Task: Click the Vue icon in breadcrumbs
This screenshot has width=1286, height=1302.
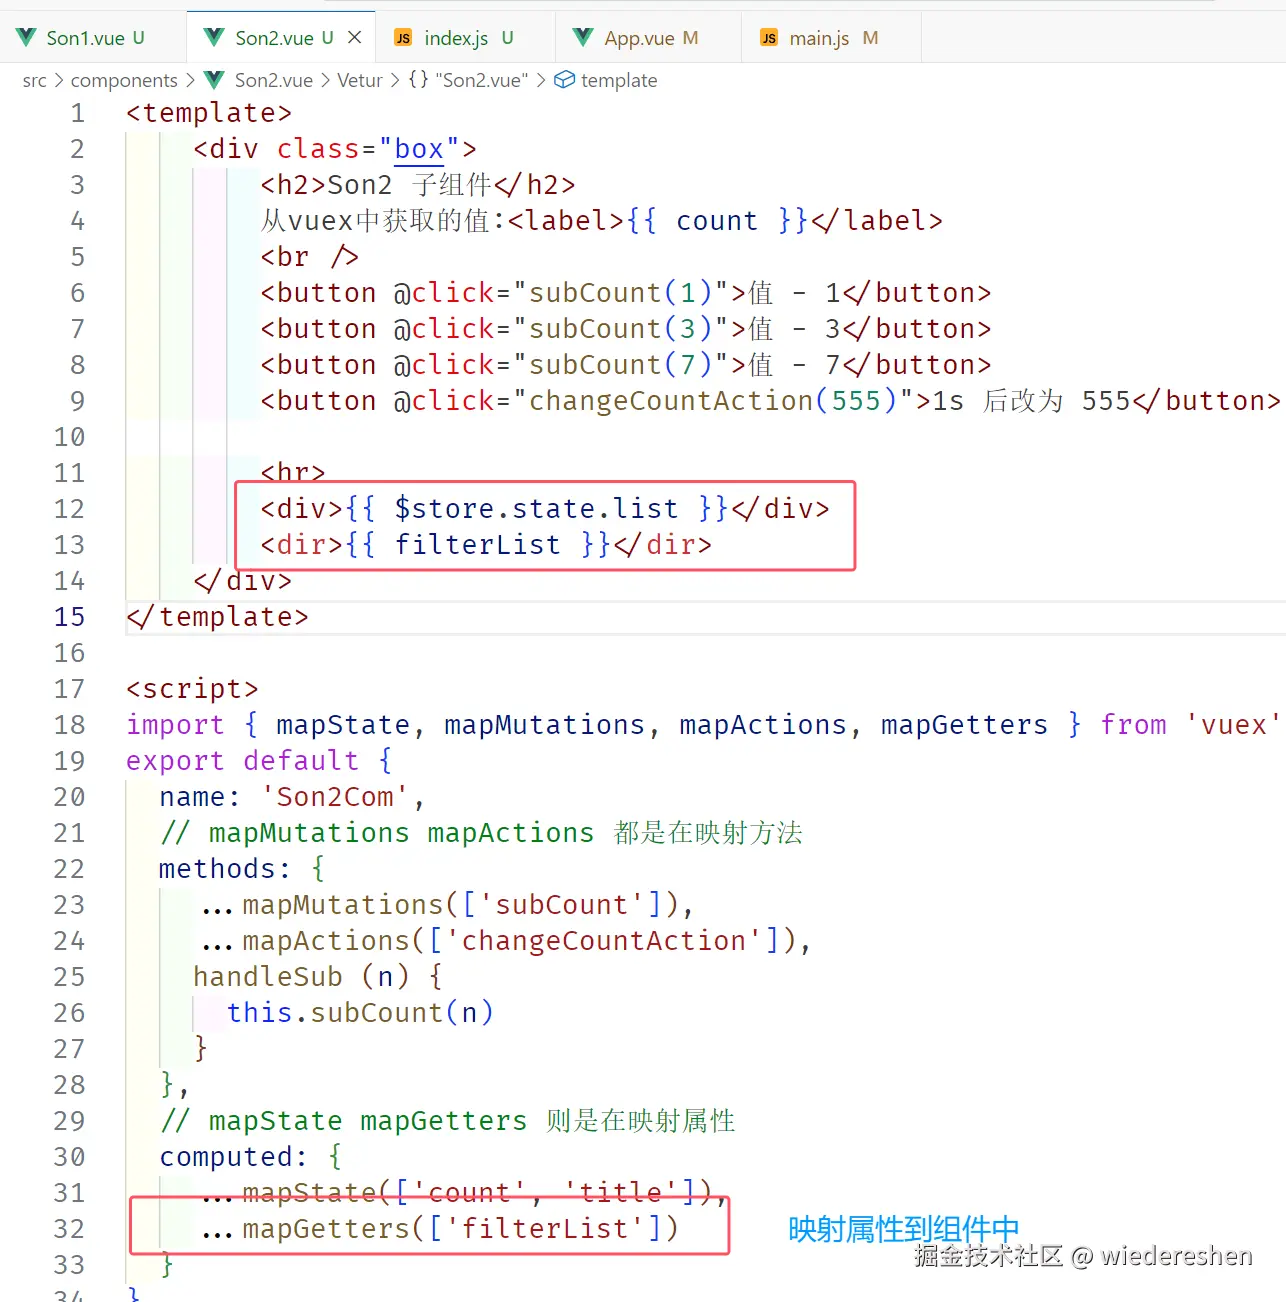Action: tap(214, 80)
